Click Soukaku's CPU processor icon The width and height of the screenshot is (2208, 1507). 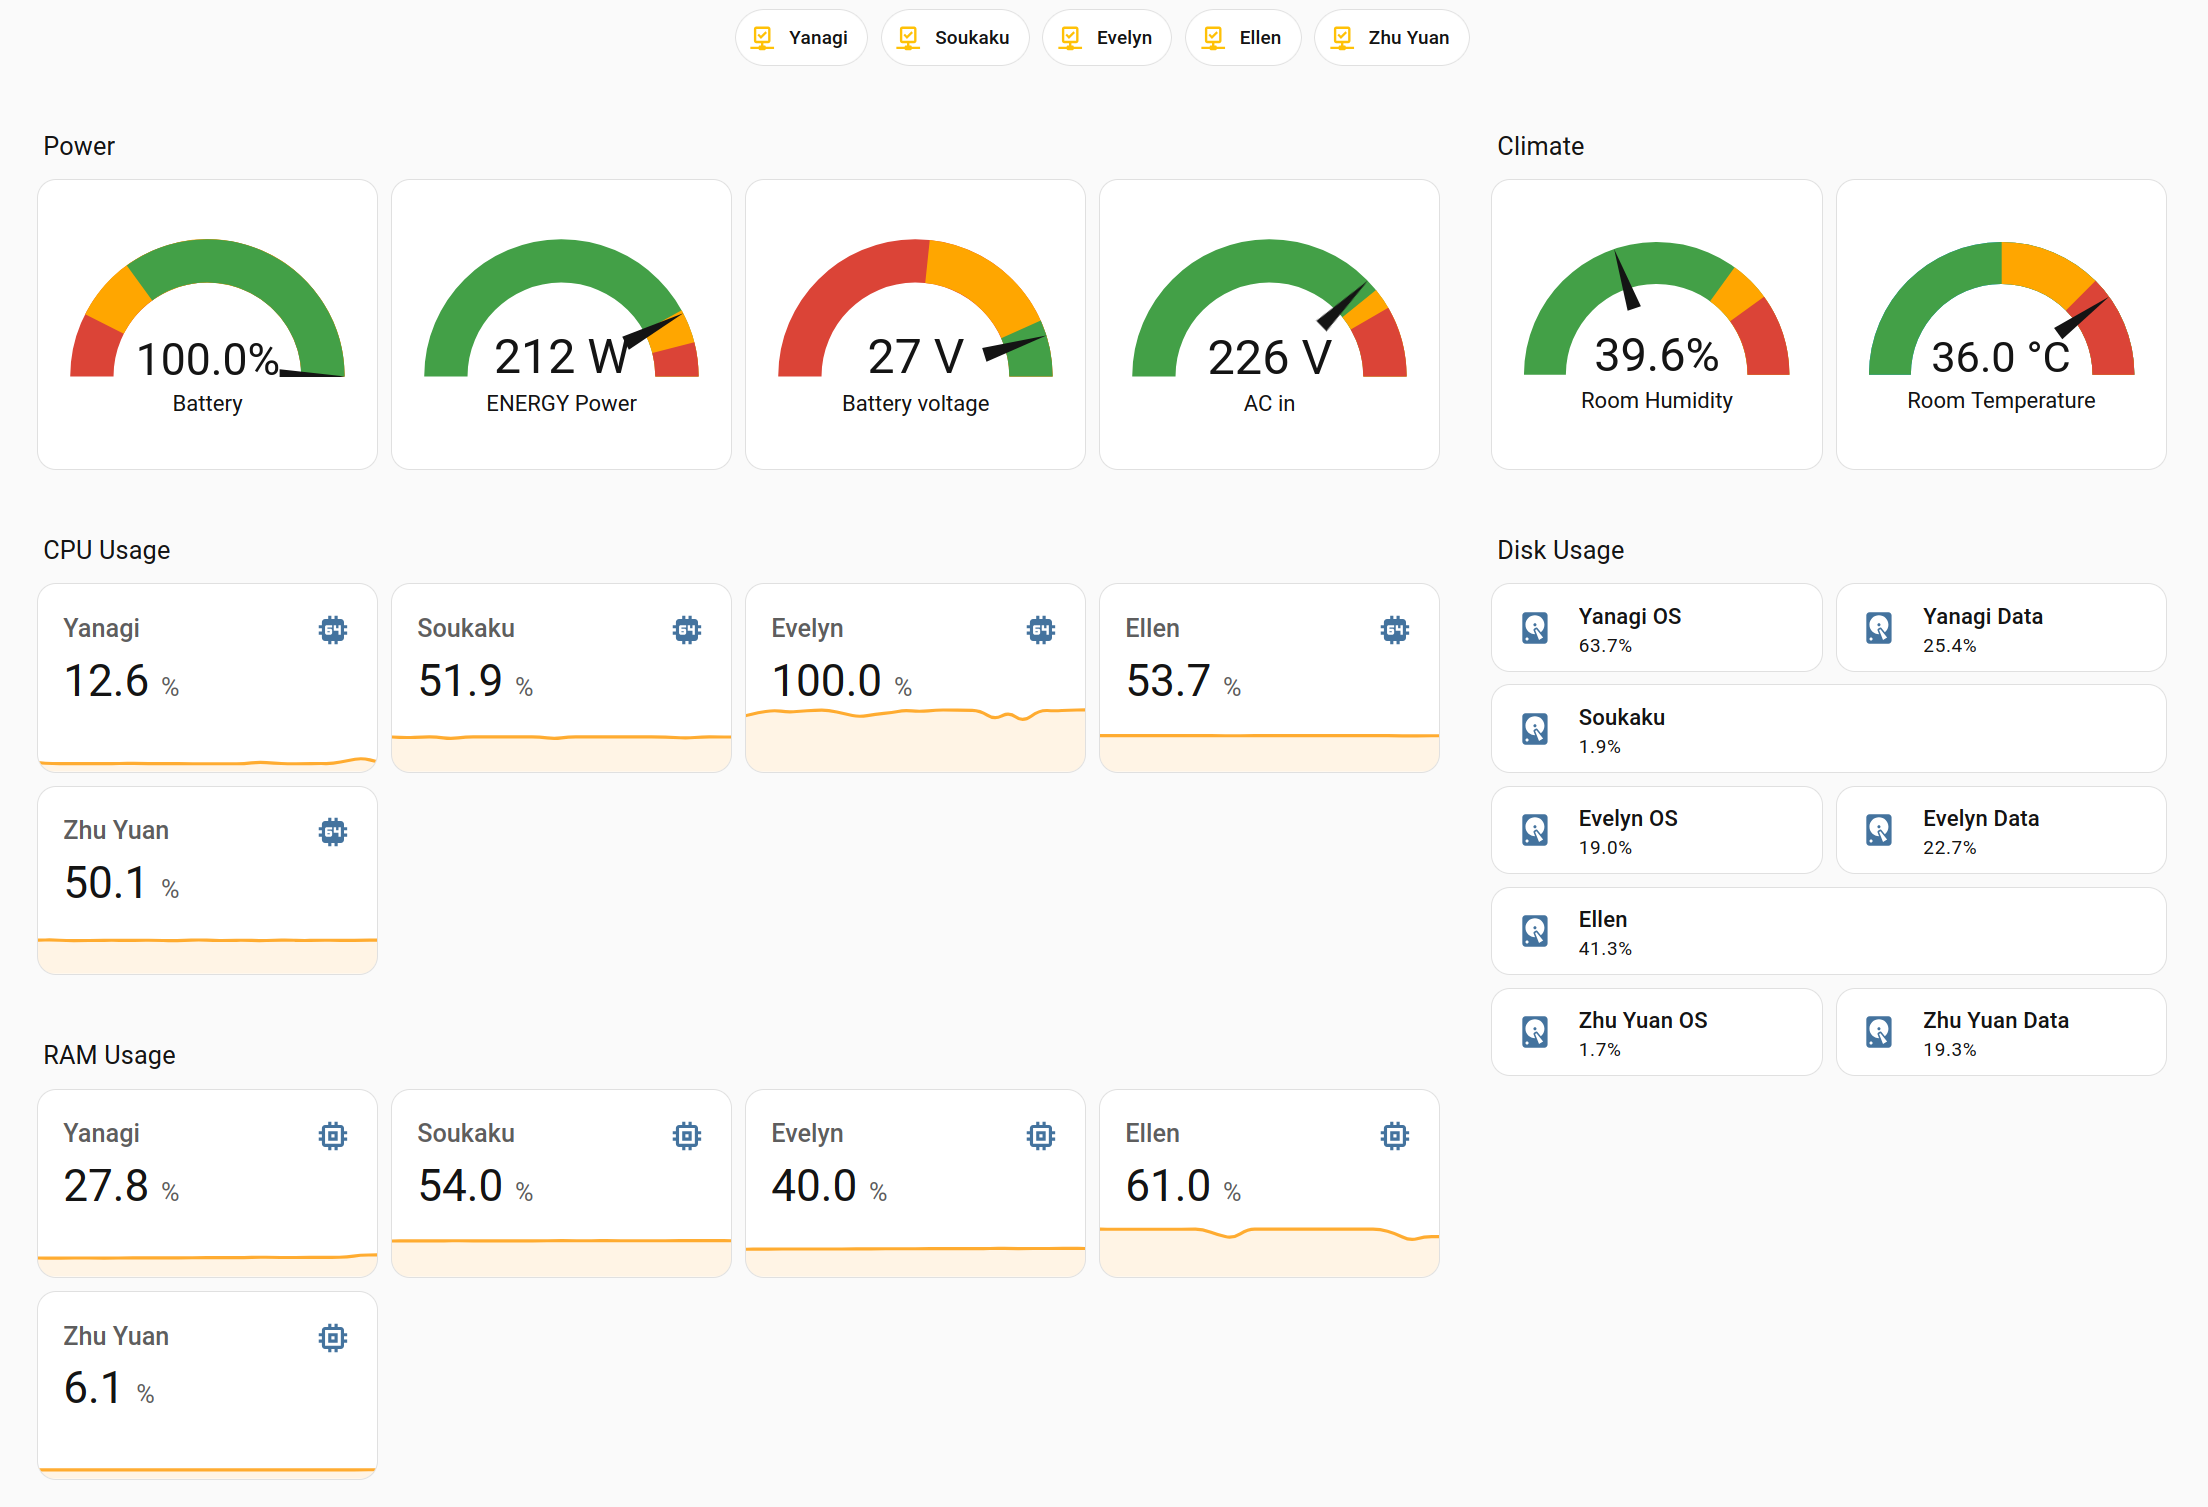point(687,629)
